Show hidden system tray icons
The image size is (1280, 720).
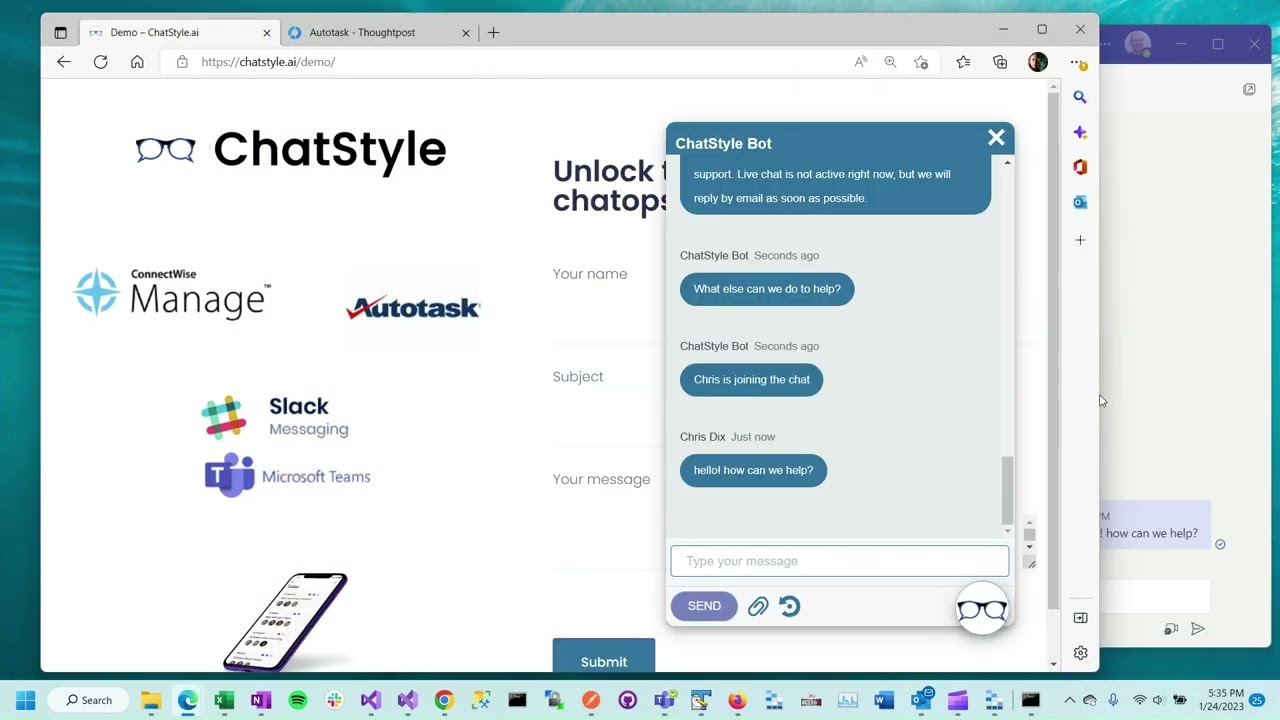1069,700
